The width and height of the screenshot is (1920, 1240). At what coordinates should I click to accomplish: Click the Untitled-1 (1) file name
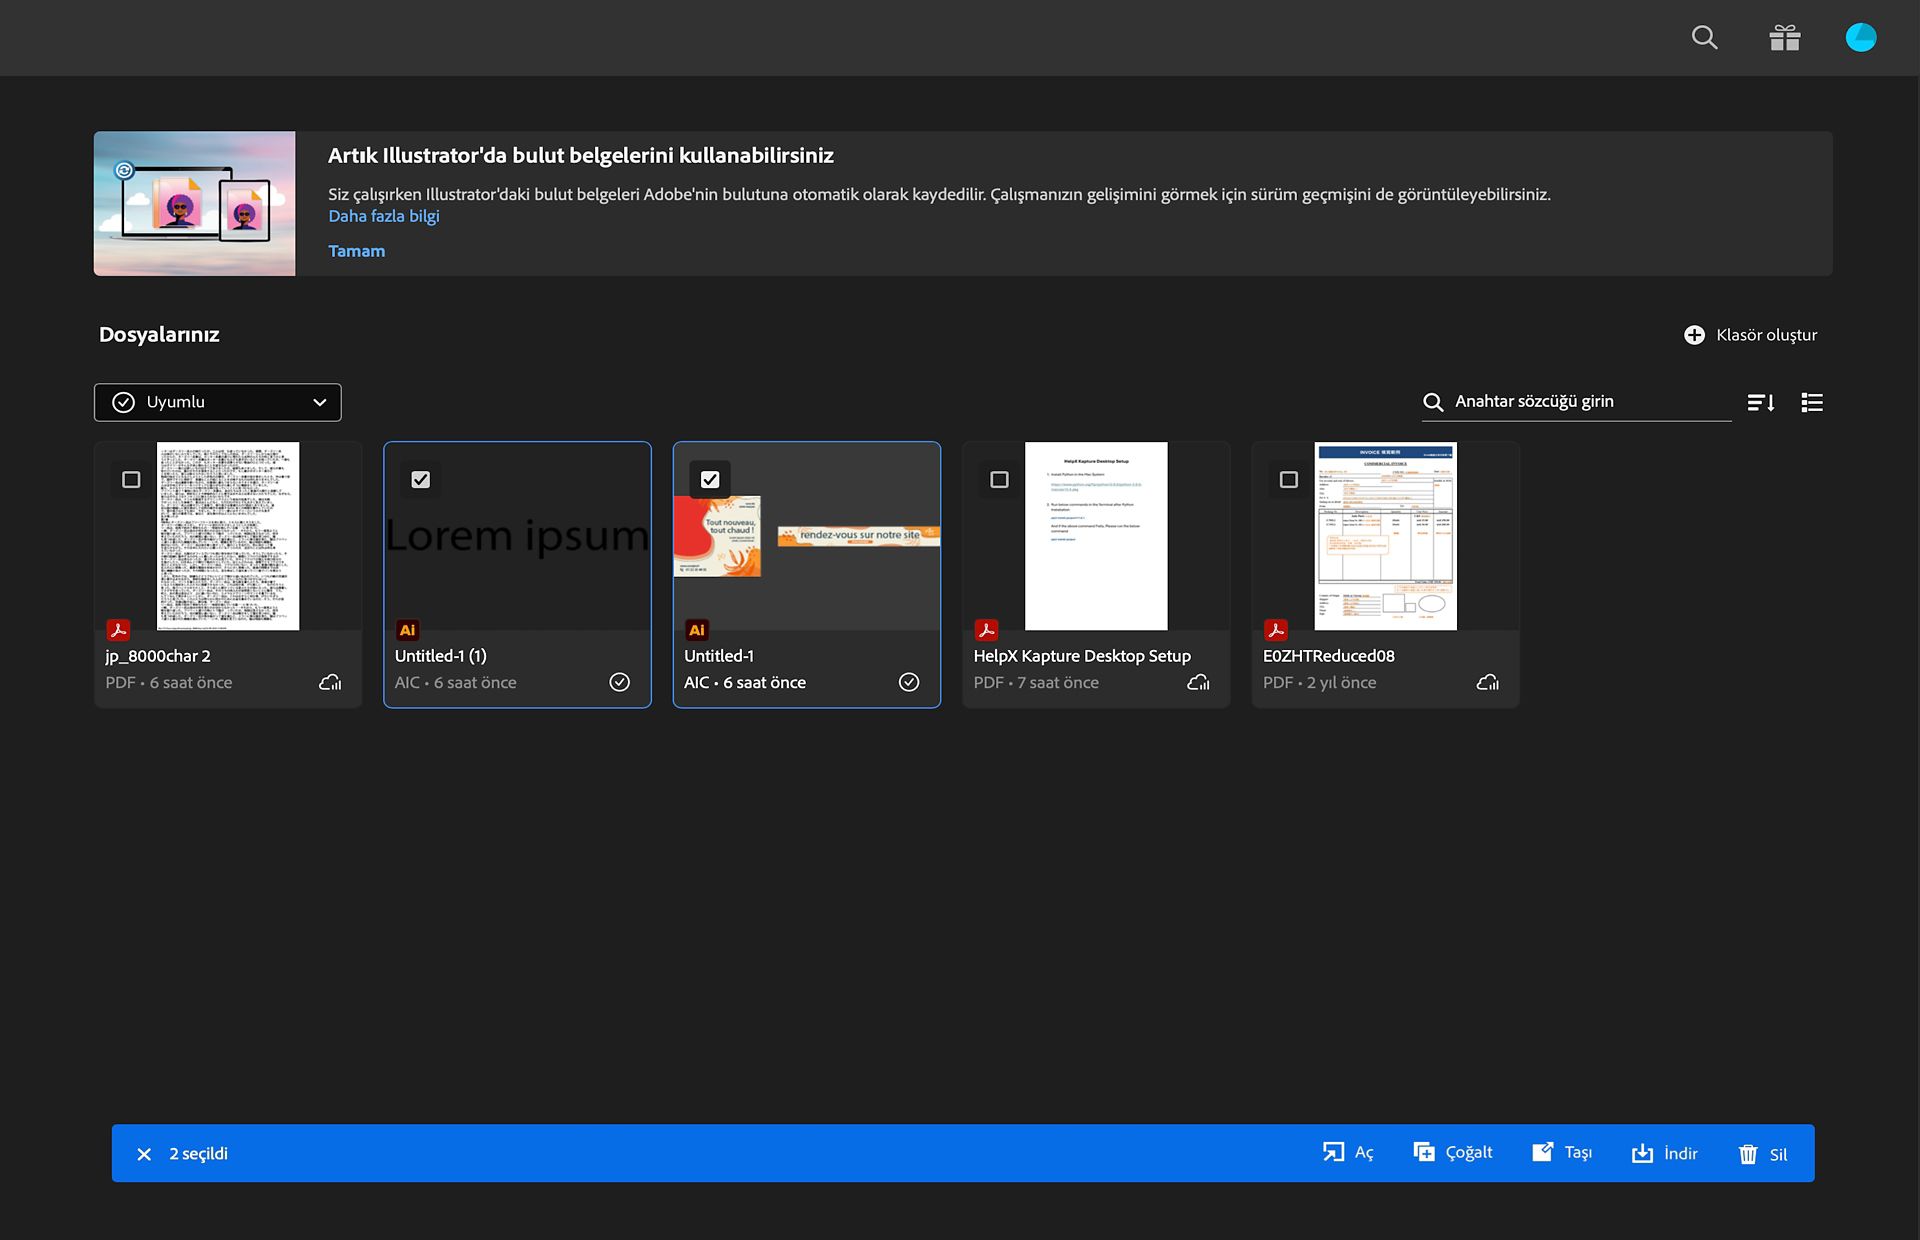coord(441,656)
